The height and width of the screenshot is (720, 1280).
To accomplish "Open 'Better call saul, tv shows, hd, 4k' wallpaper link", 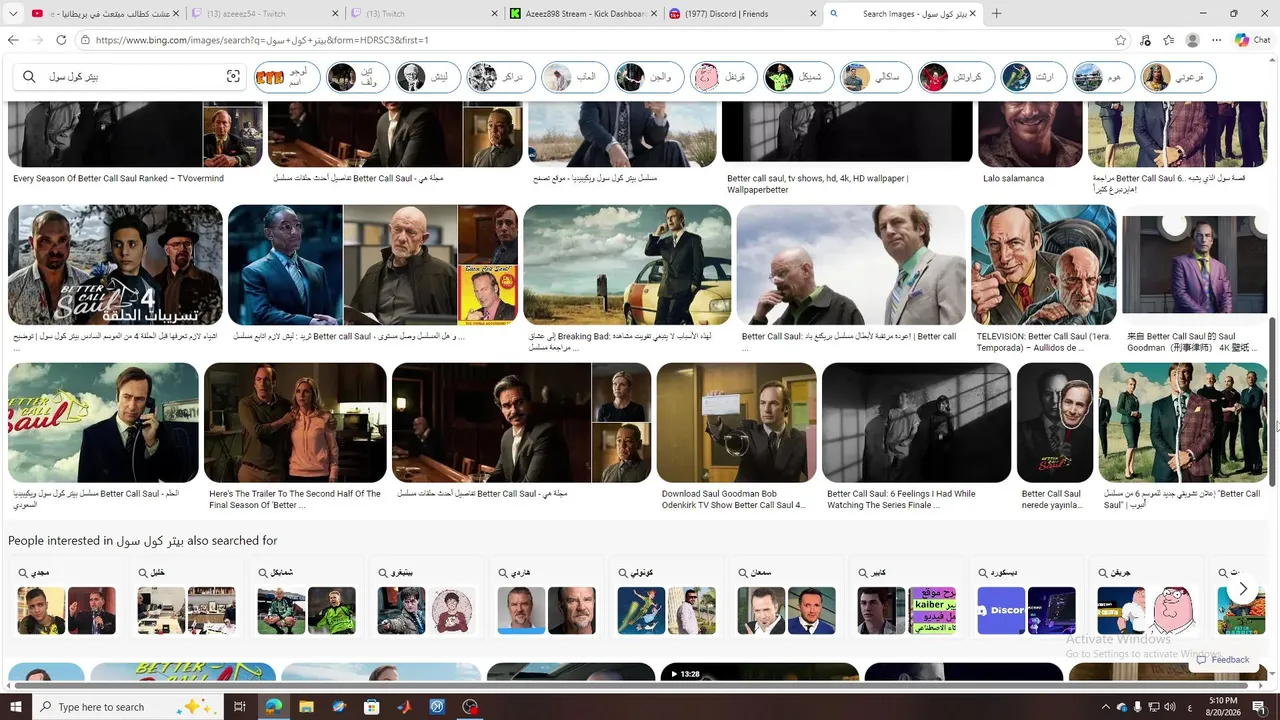I will [818, 184].
